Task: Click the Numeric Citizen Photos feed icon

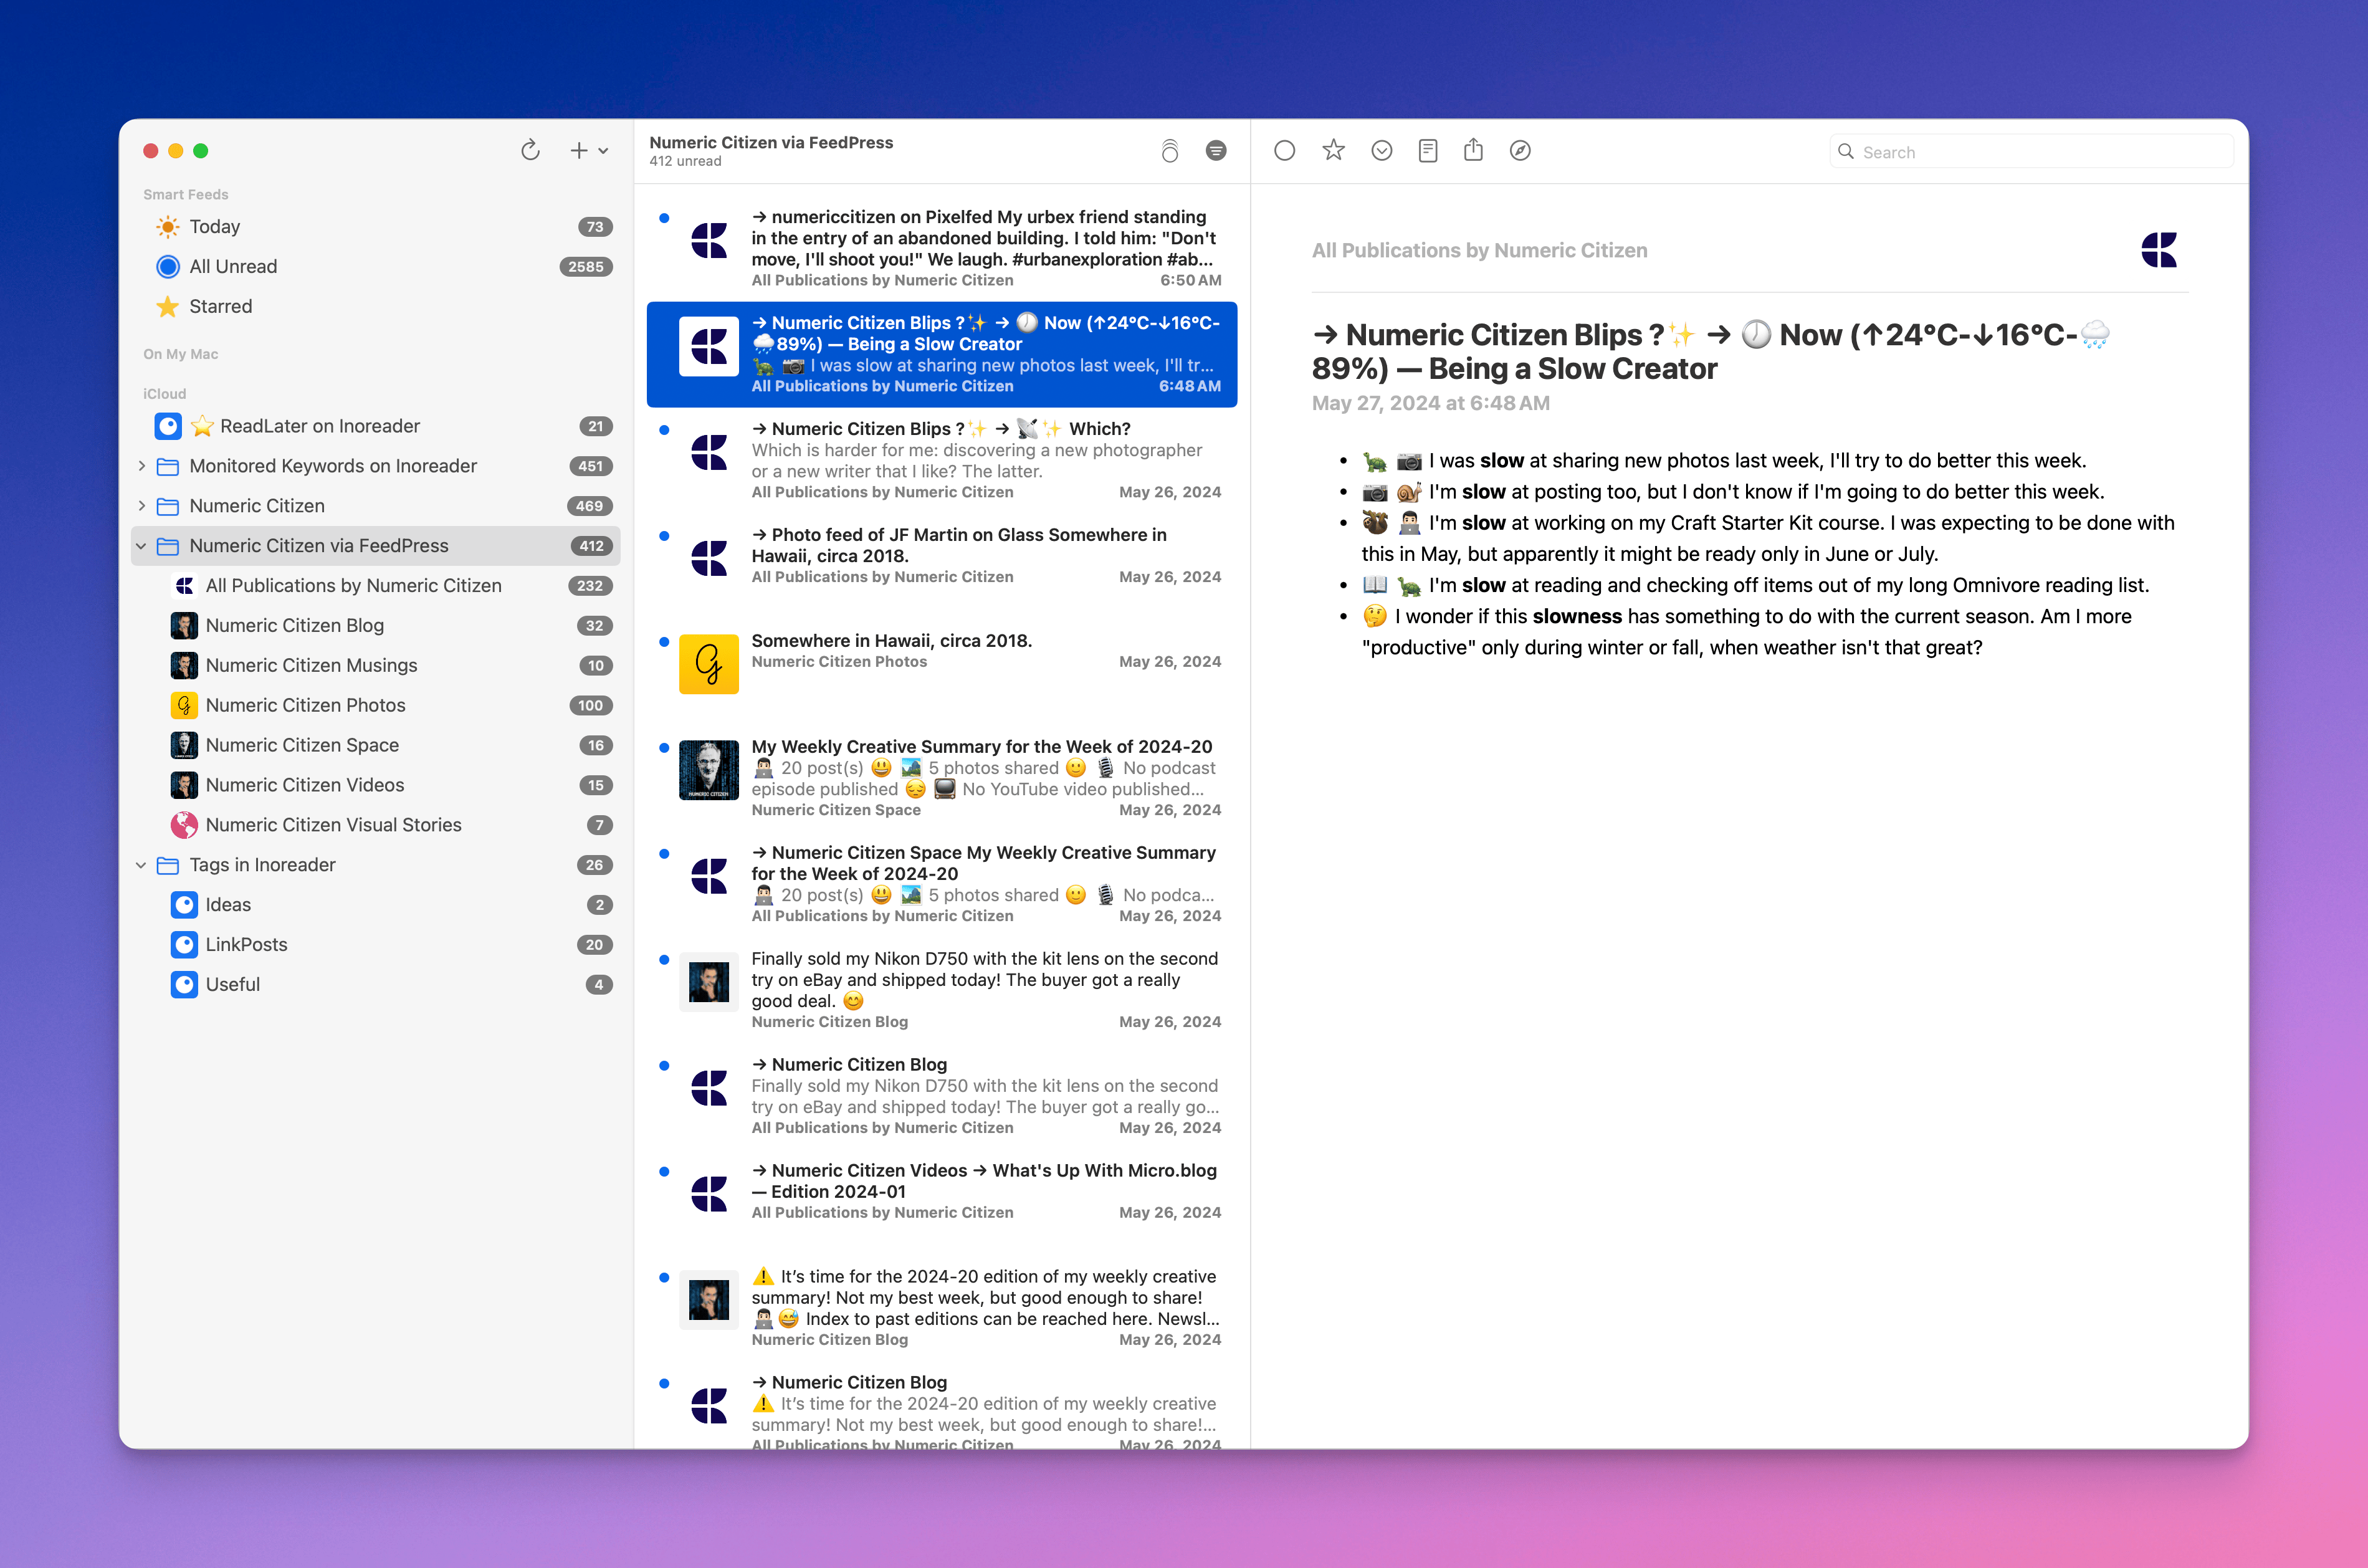Action: click(x=185, y=705)
